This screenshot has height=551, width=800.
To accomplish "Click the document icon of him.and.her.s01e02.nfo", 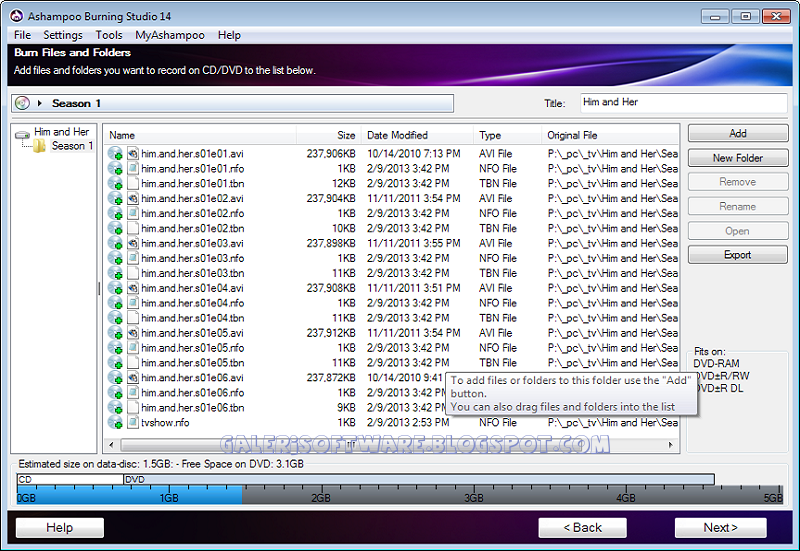I will (x=133, y=213).
